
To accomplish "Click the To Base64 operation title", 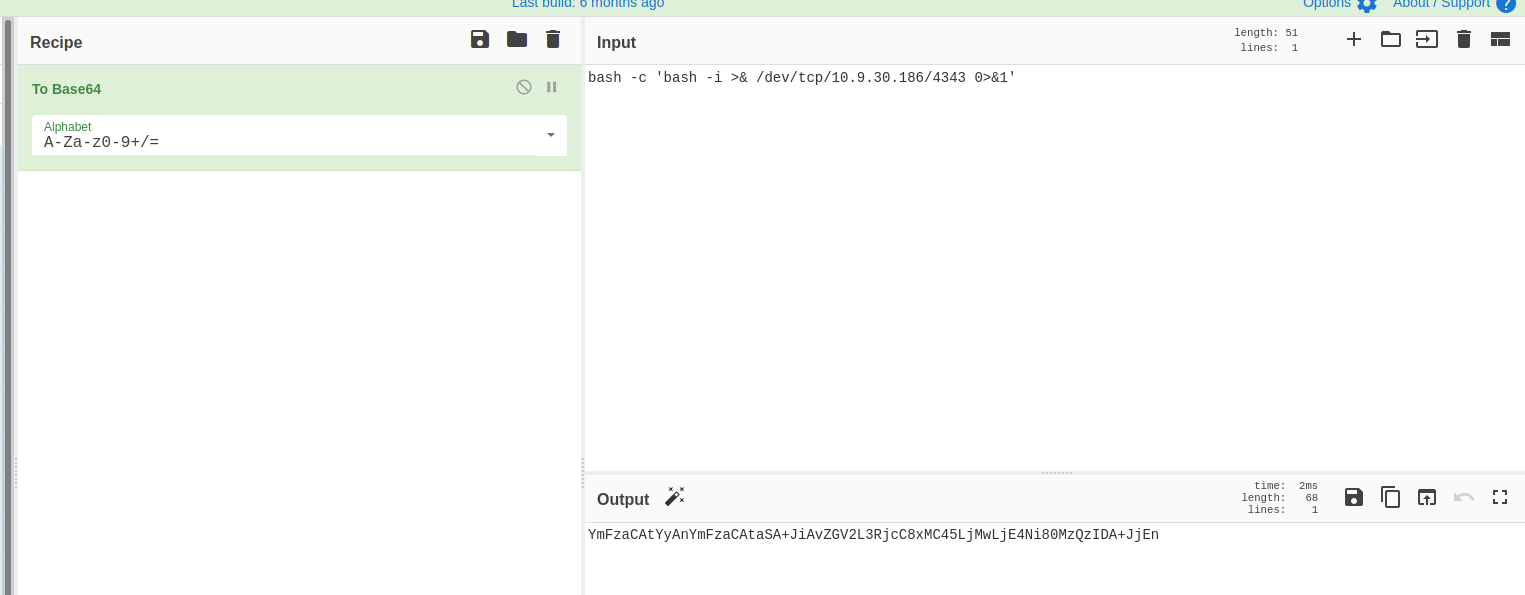I will point(66,89).
